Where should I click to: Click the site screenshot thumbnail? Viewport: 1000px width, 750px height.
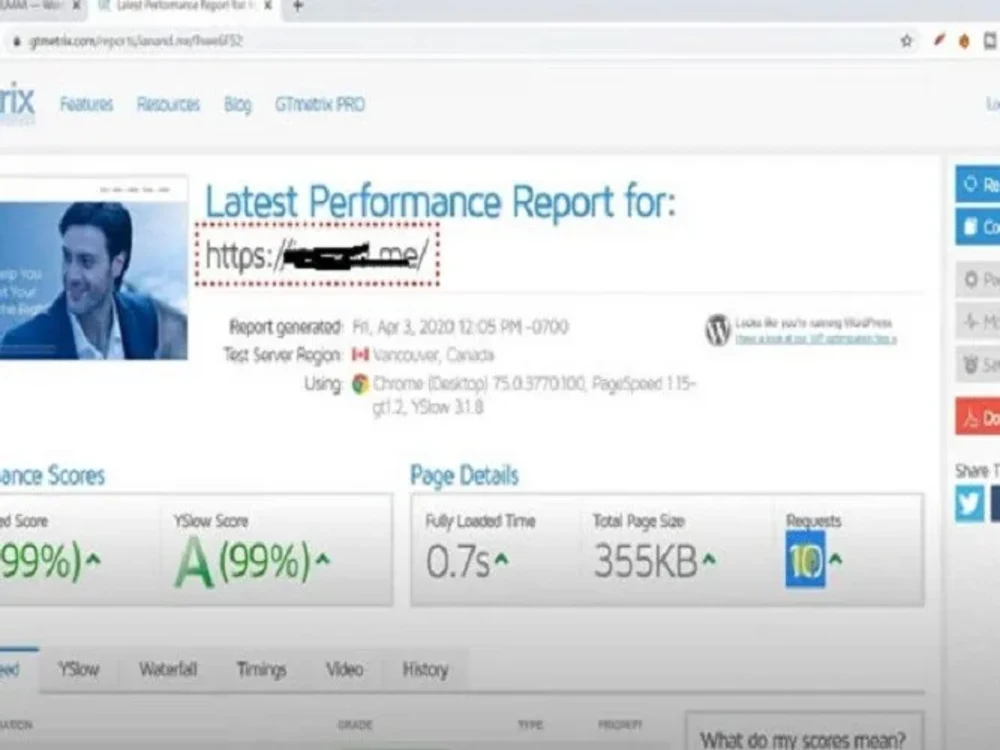94,268
